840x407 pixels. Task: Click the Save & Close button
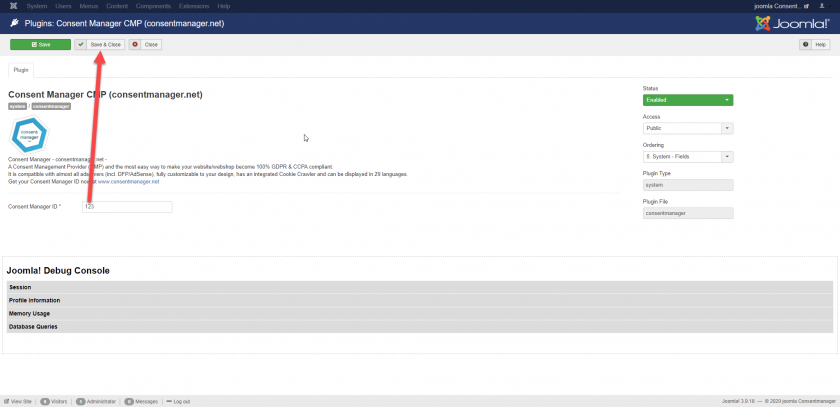pos(100,44)
